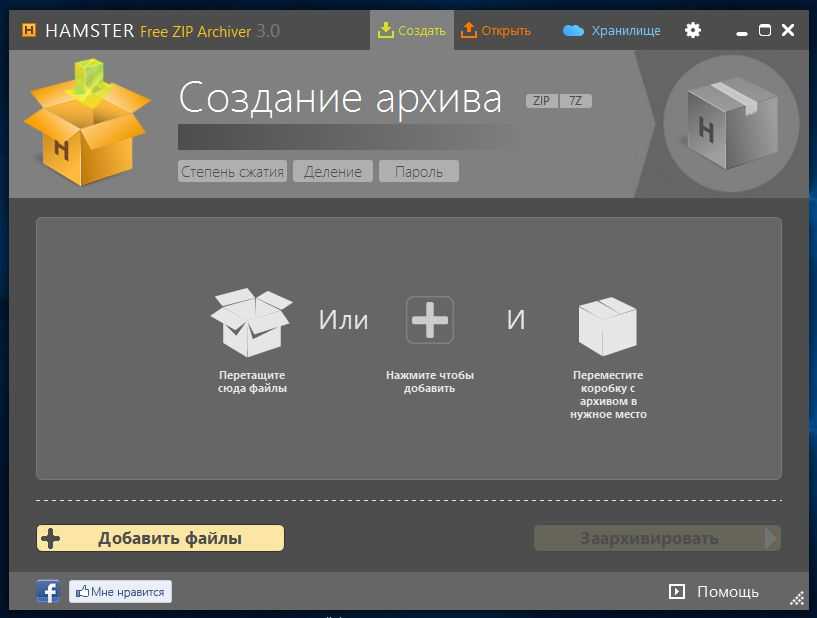
Task: Click the Добавить файлы button
Action: [160, 538]
